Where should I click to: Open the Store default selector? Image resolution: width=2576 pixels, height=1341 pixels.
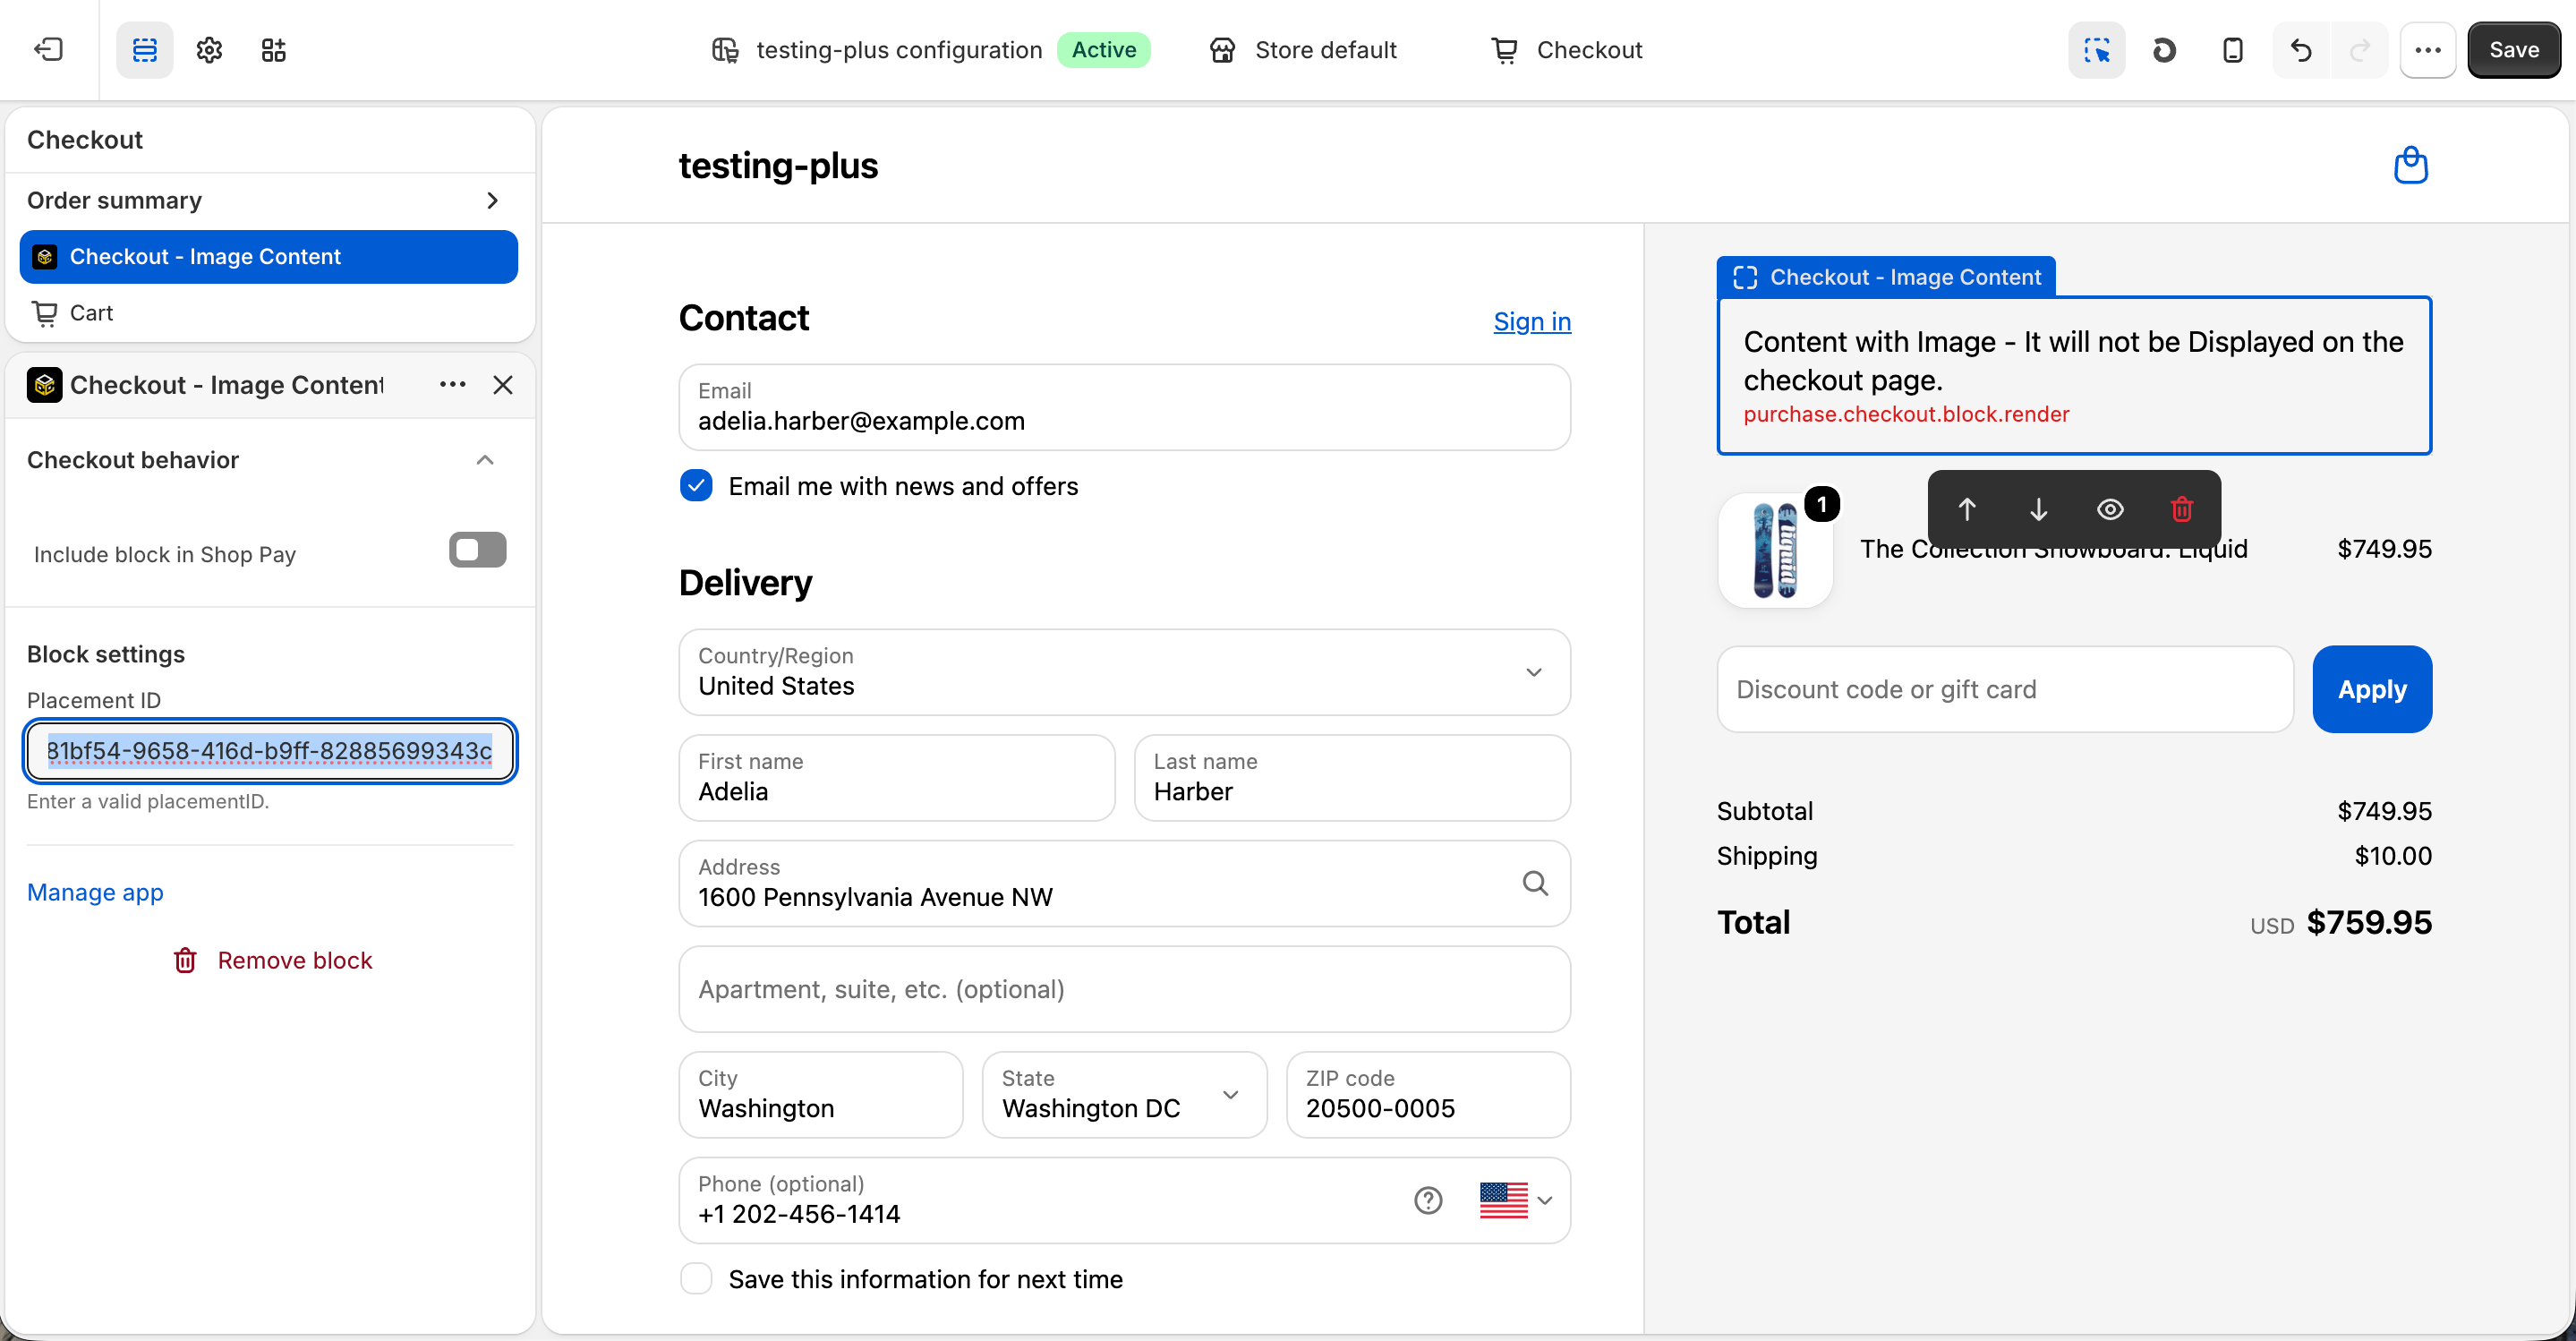(x=1303, y=50)
